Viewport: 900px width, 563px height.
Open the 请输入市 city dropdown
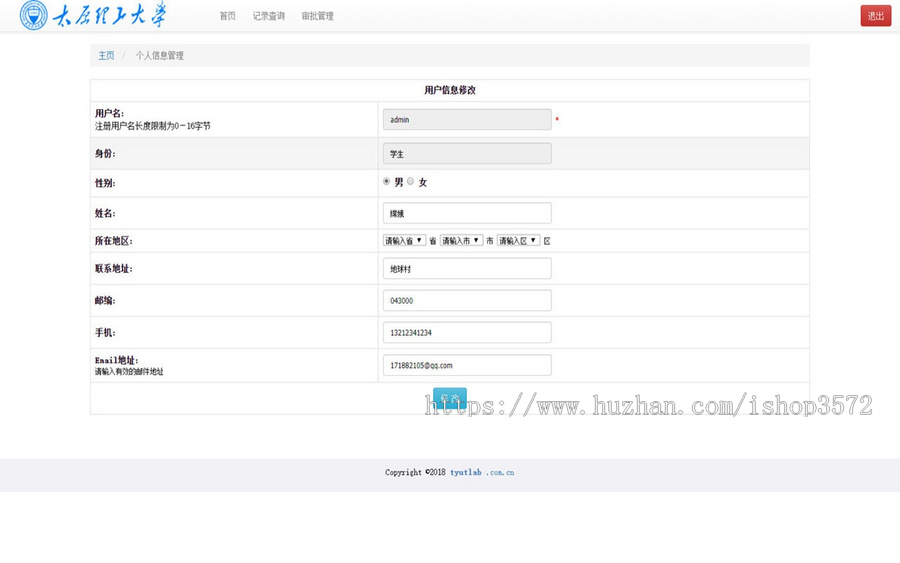[x=461, y=240]
